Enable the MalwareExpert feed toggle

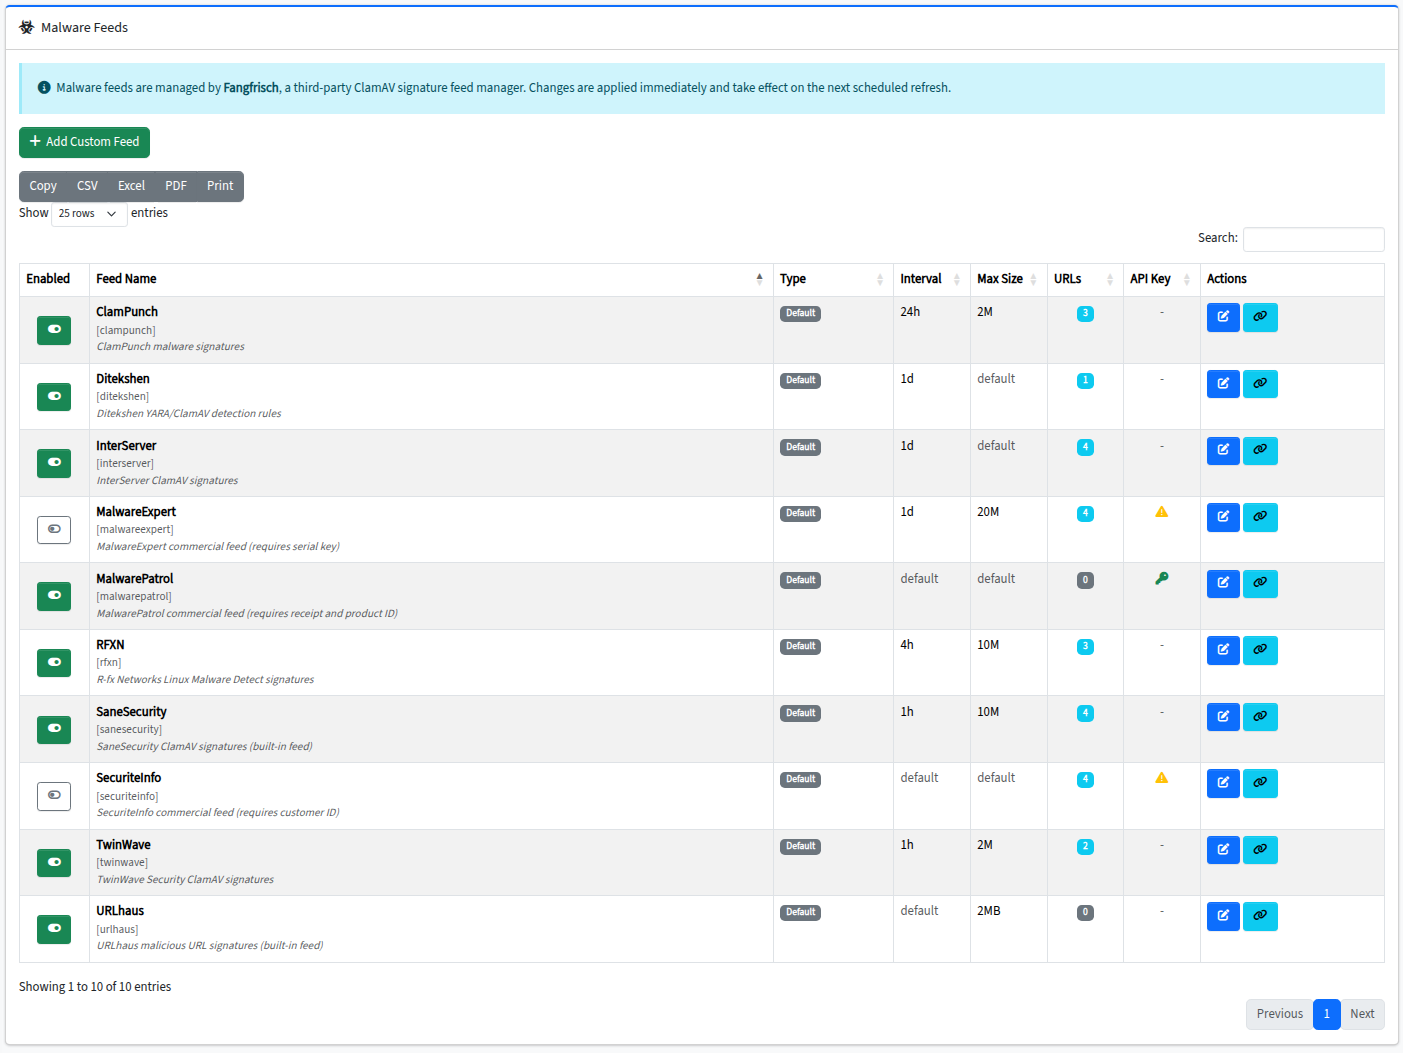tap(54, 530)
